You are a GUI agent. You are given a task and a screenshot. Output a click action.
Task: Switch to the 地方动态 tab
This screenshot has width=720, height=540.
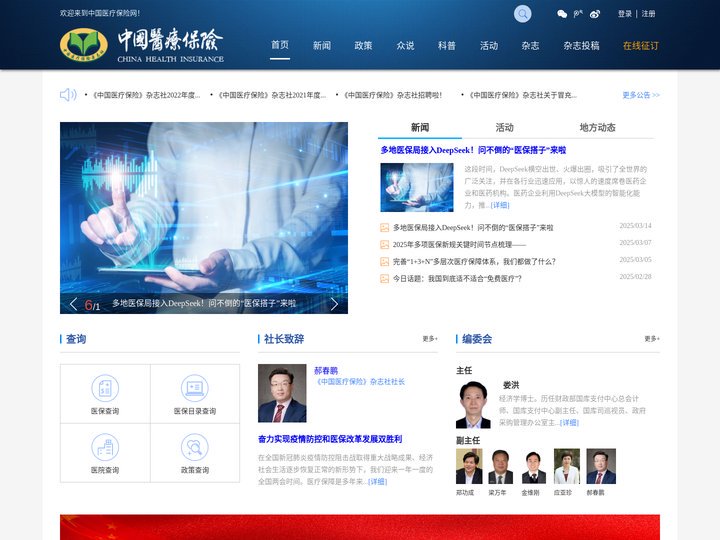pos(597,128)
